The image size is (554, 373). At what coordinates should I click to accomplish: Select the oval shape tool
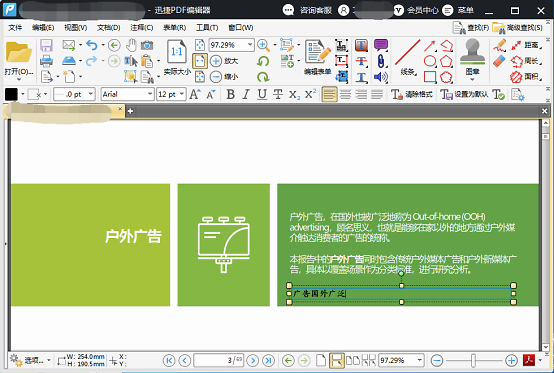[x=430, y=61]
